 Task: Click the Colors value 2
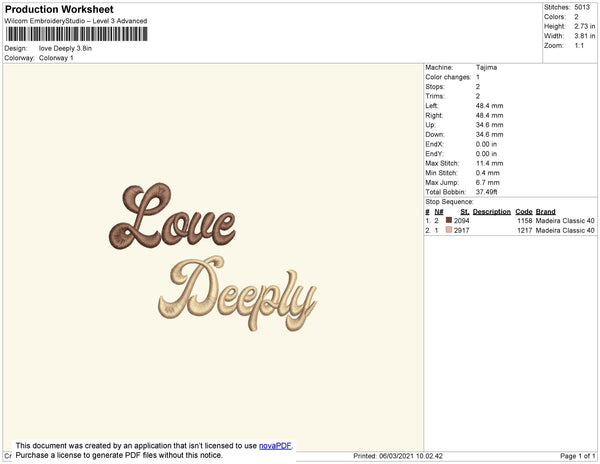[x=576, y=17]
